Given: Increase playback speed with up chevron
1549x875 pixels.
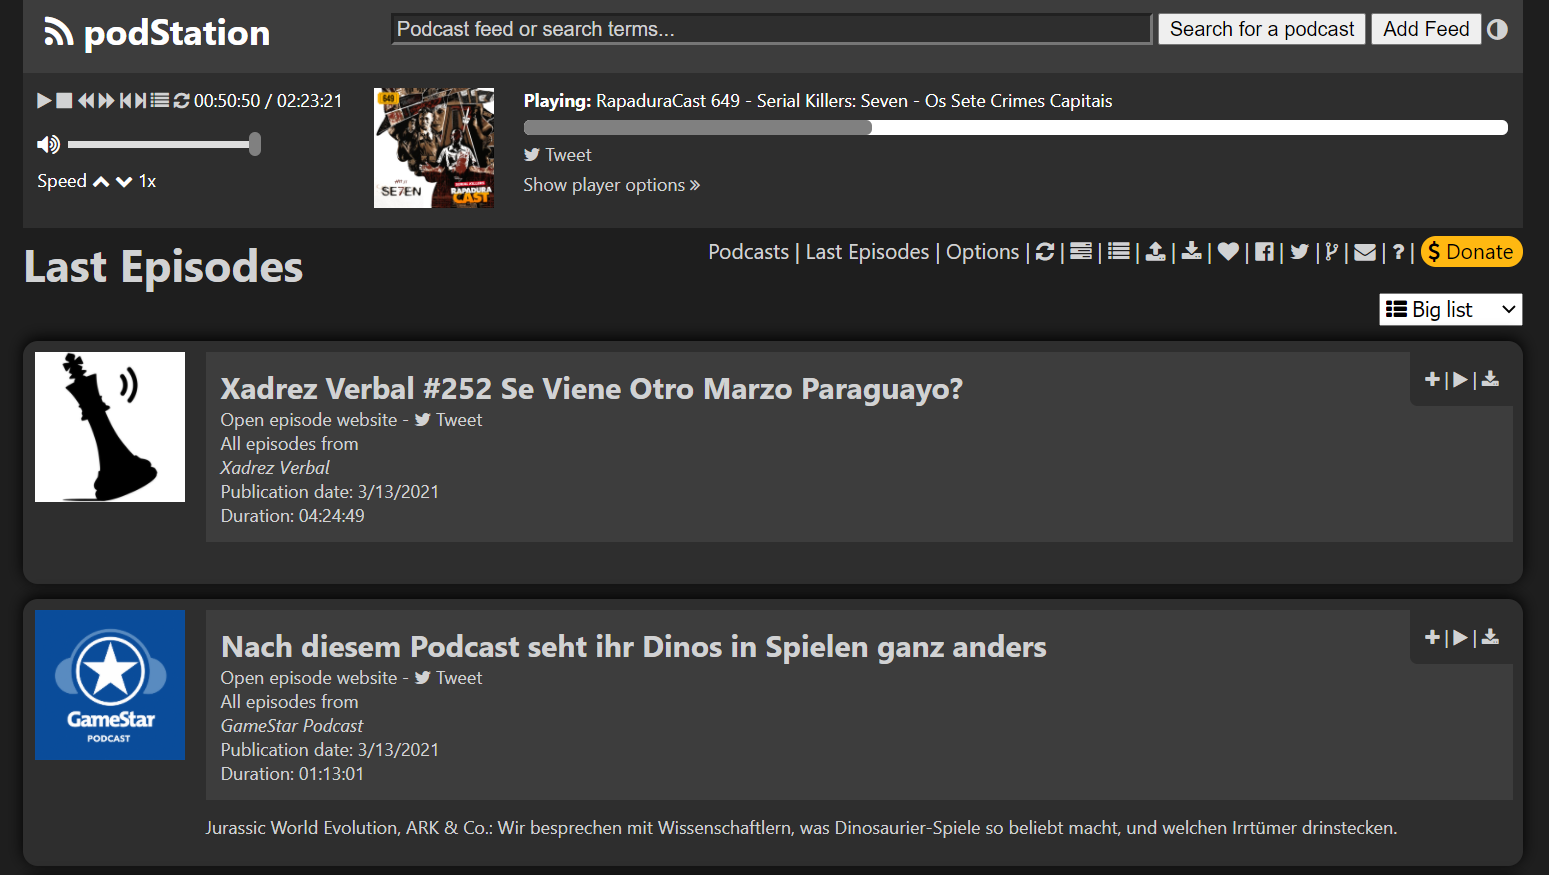Looking at the screenshot, I should (x=100, y=181).
